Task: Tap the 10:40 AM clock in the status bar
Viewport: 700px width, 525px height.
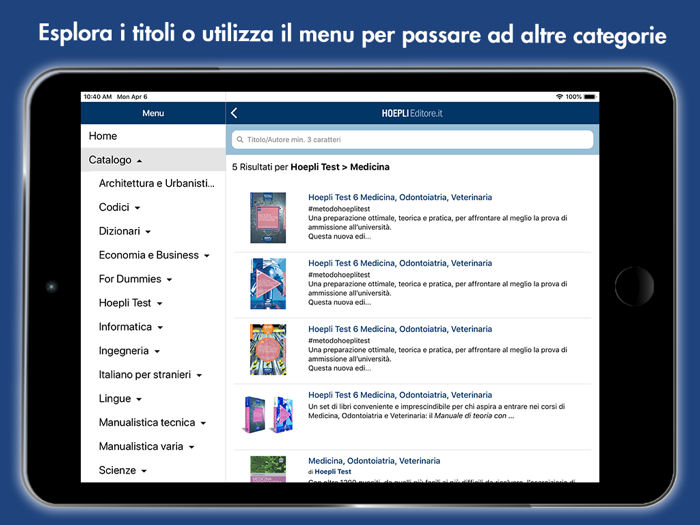Action: 98,97
